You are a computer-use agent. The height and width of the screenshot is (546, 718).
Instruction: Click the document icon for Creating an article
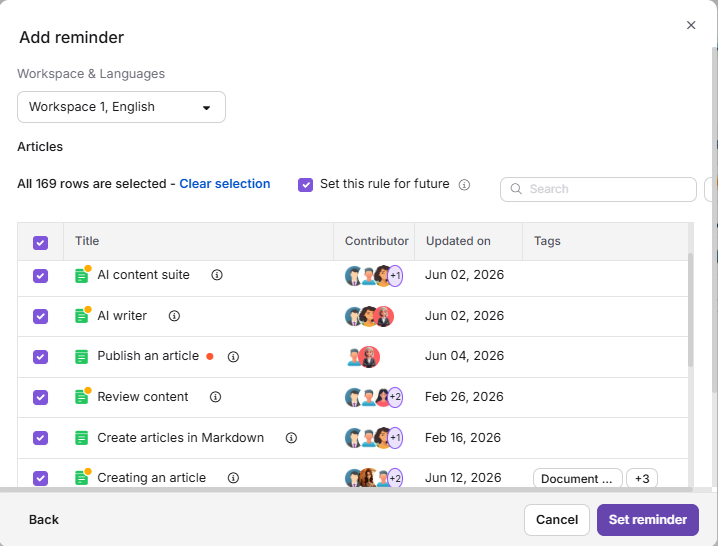click(82, 478)
